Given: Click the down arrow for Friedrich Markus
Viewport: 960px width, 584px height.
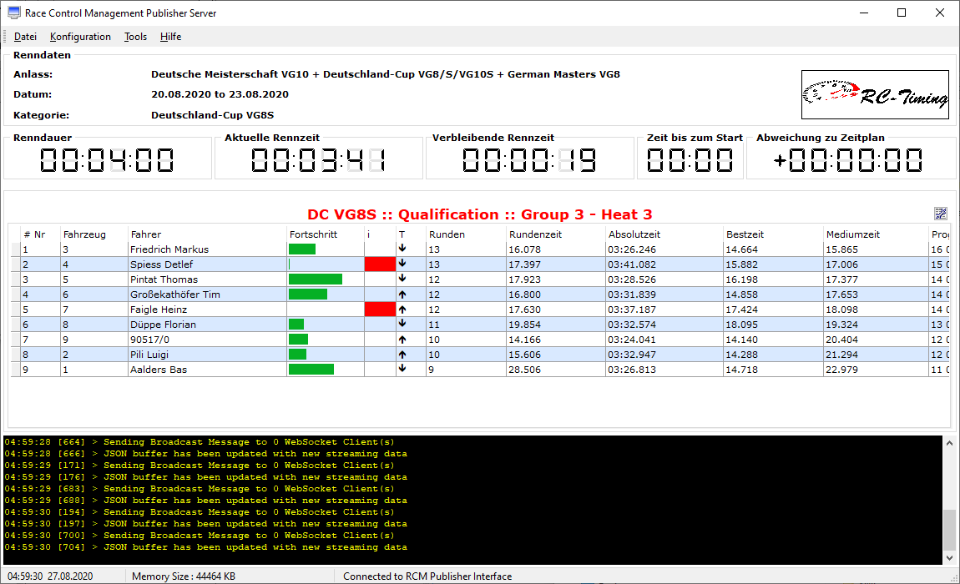Looking at the screenshot, I should pos(402,249).
